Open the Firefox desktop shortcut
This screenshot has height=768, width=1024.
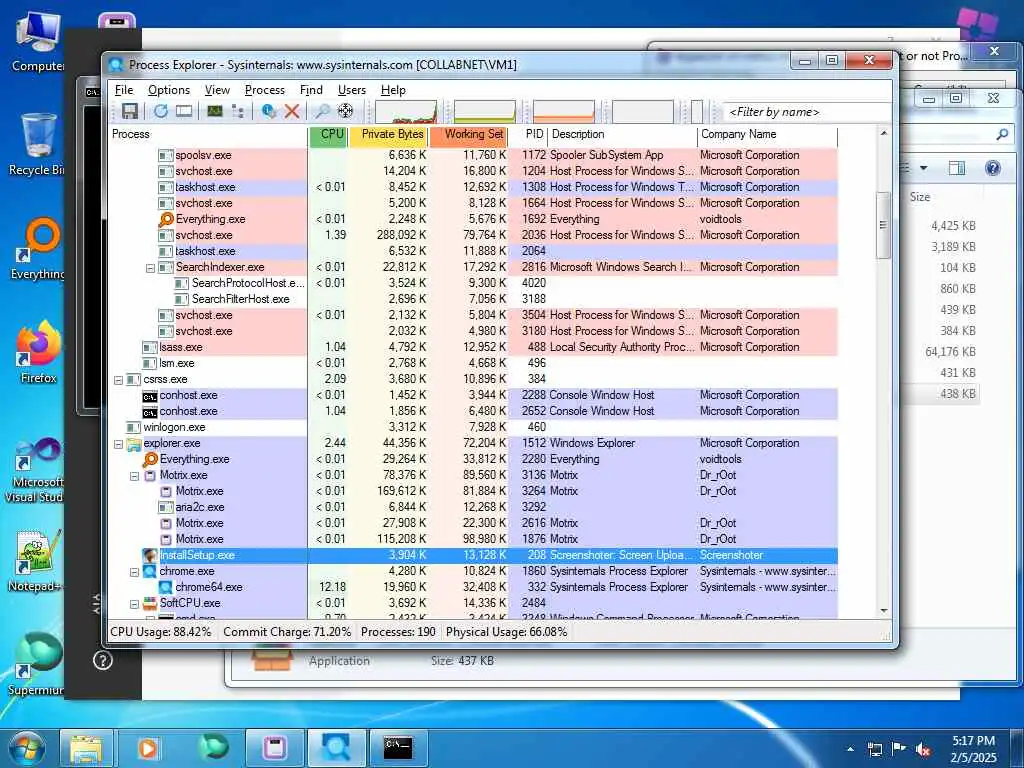[x=39, y=353]
